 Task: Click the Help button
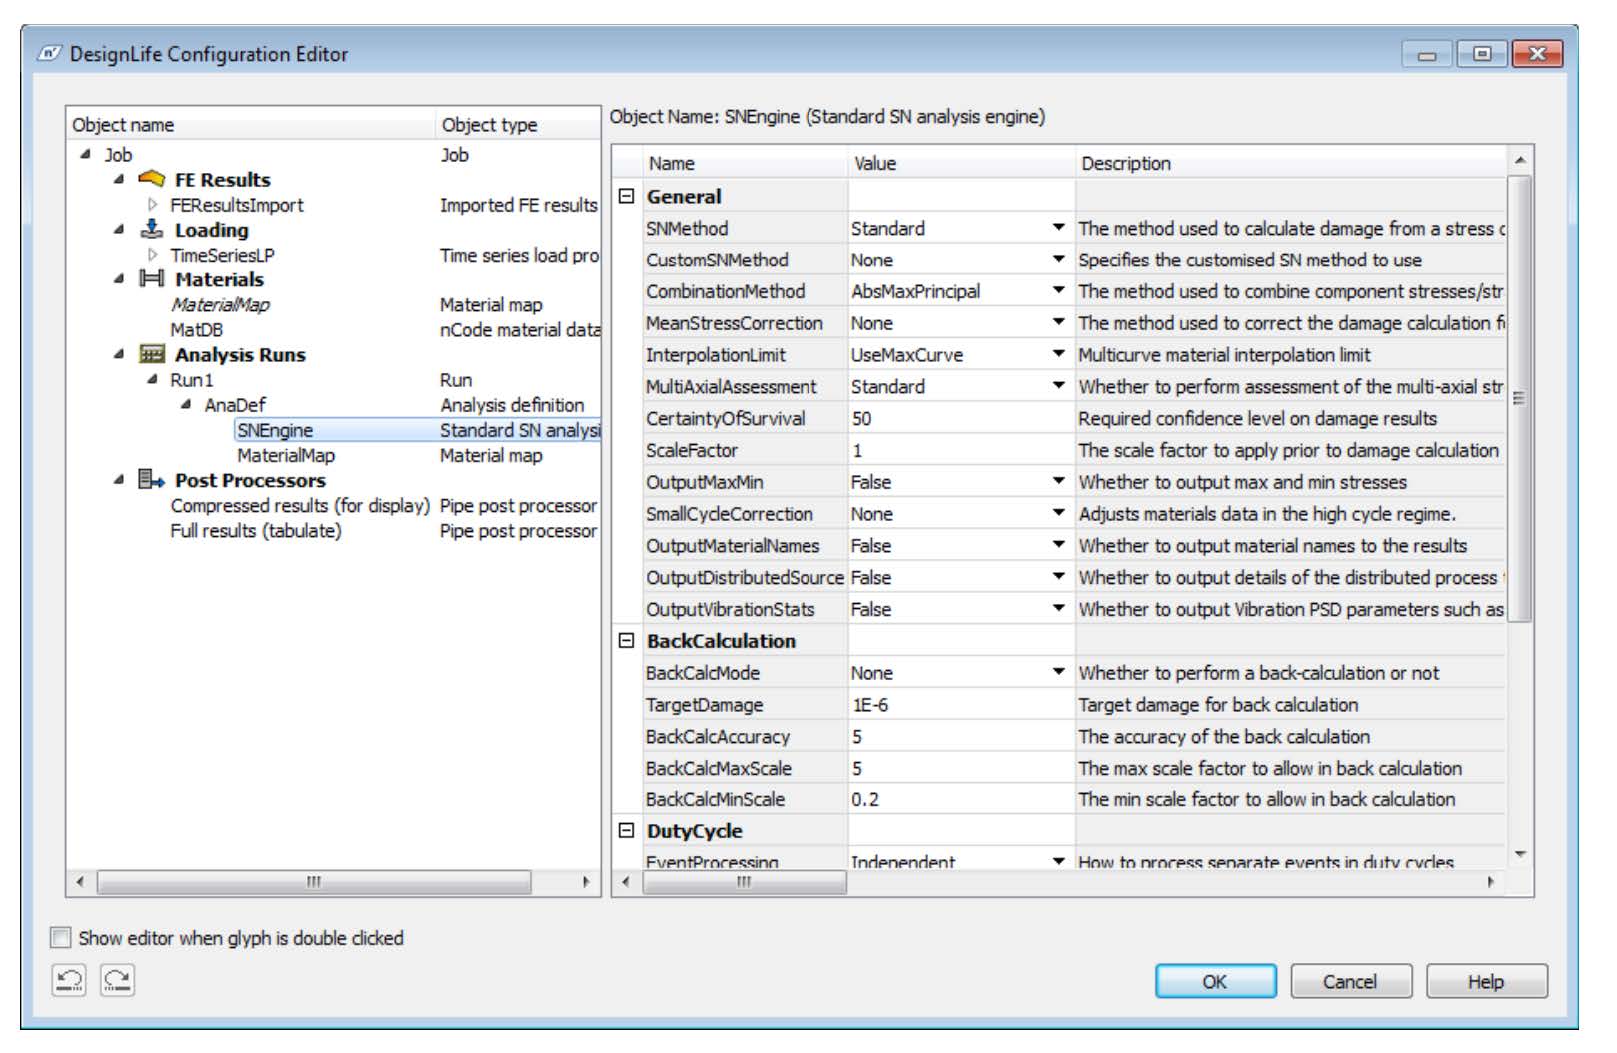click(x=1487, y=981)
